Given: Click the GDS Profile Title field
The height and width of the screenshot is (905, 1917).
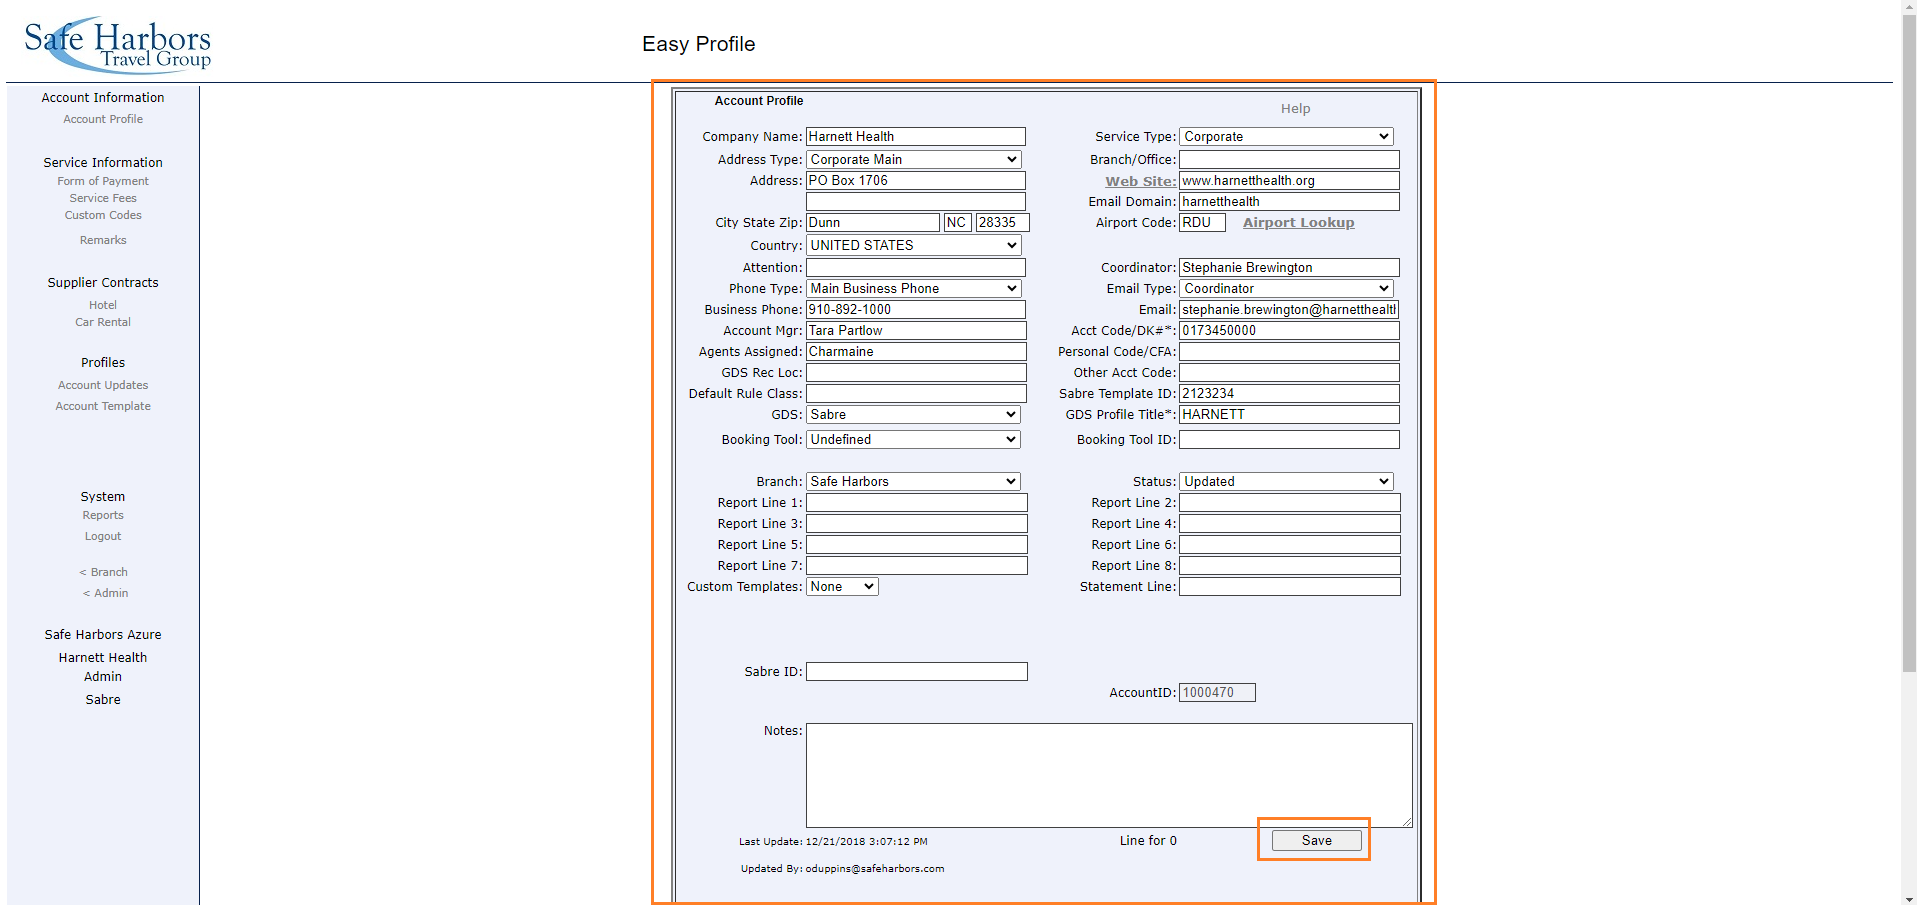Looking at the screenshot, I should pos(1289,415).
